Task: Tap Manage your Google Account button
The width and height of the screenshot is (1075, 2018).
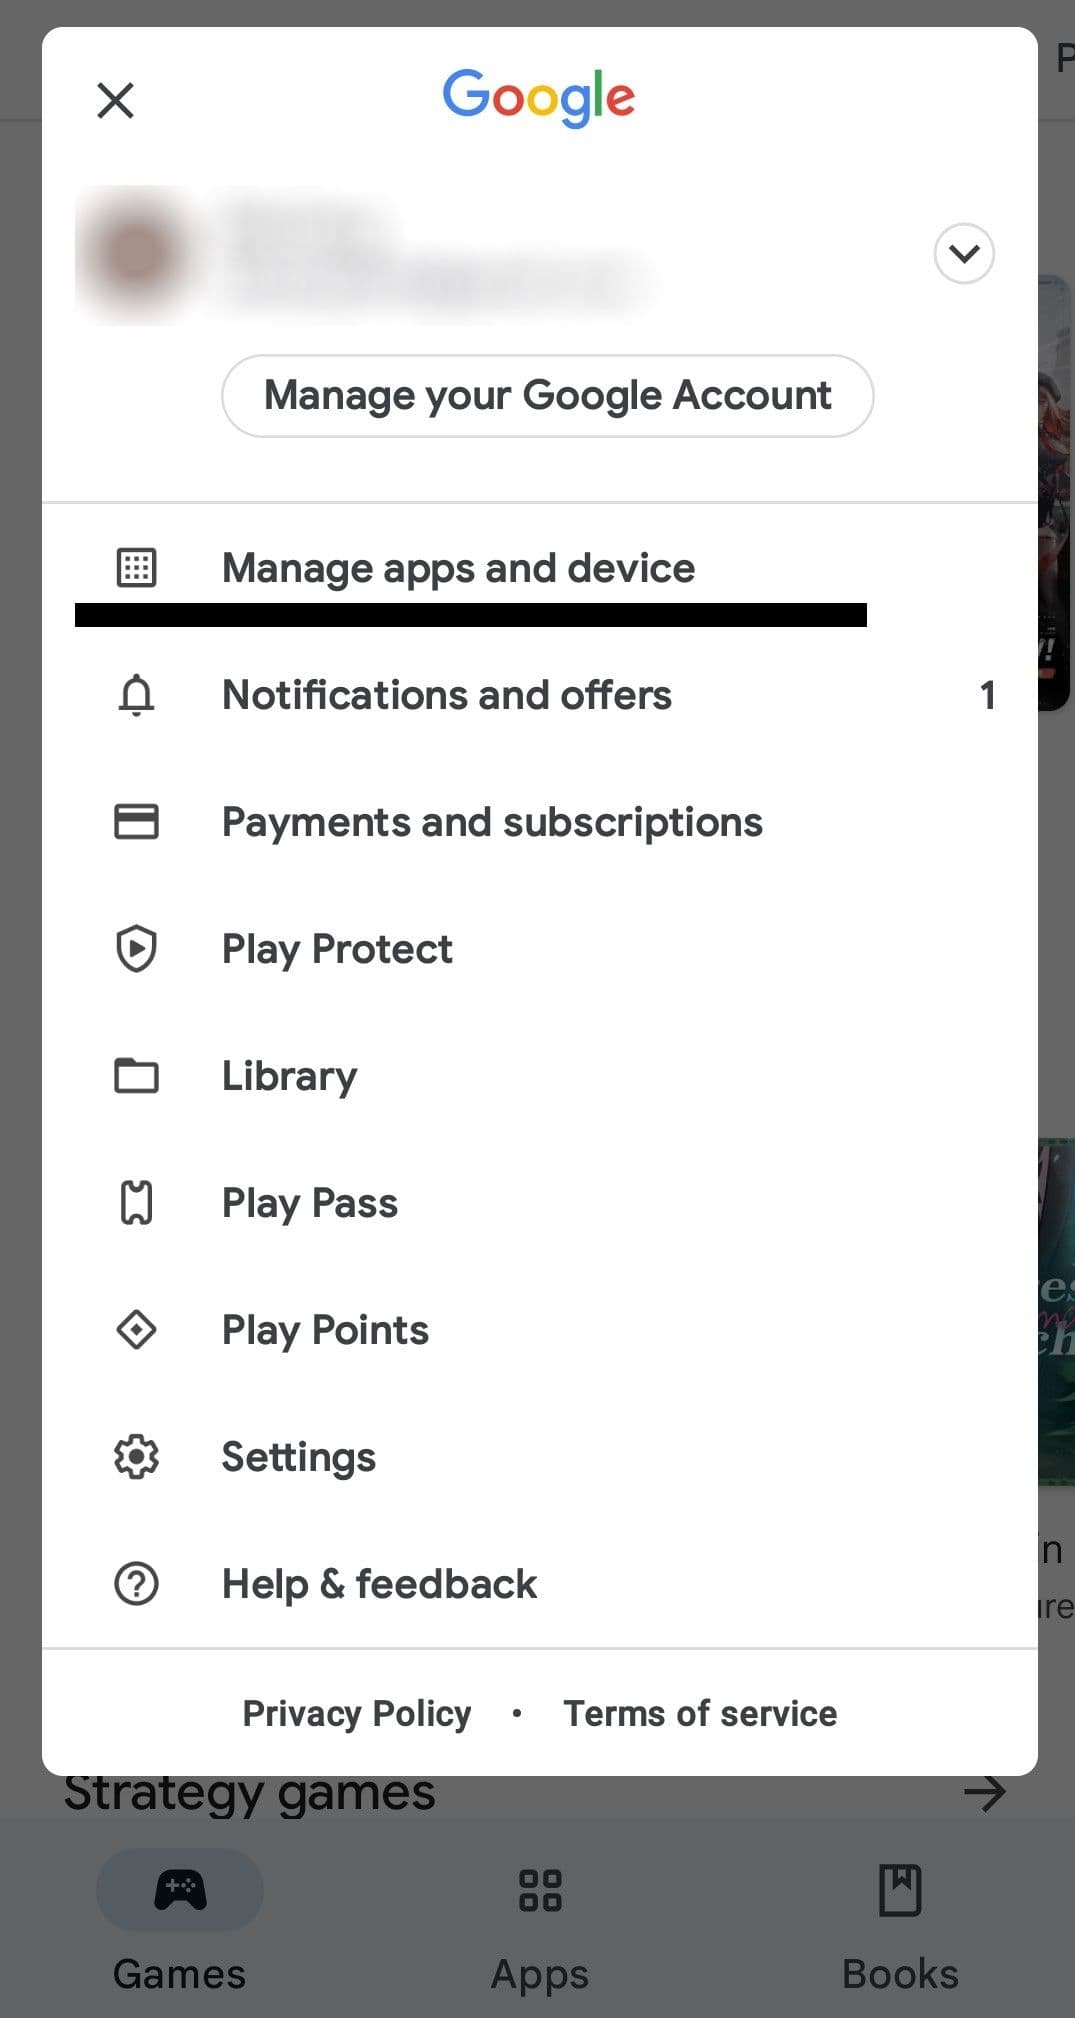Action: pyautogui.click(x=547, y=396)
